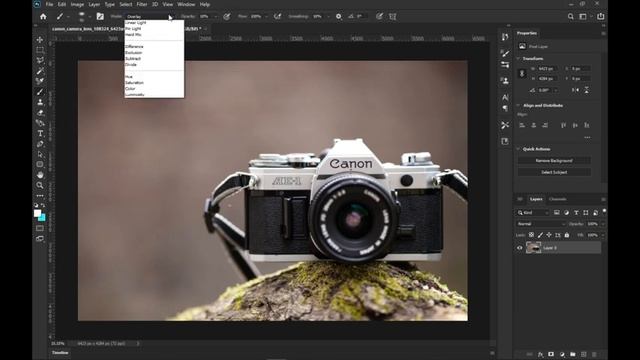The height and width of the screenshot is (360, 640).
Task: Collapse the Transform section
Action: tap(518, 59)
